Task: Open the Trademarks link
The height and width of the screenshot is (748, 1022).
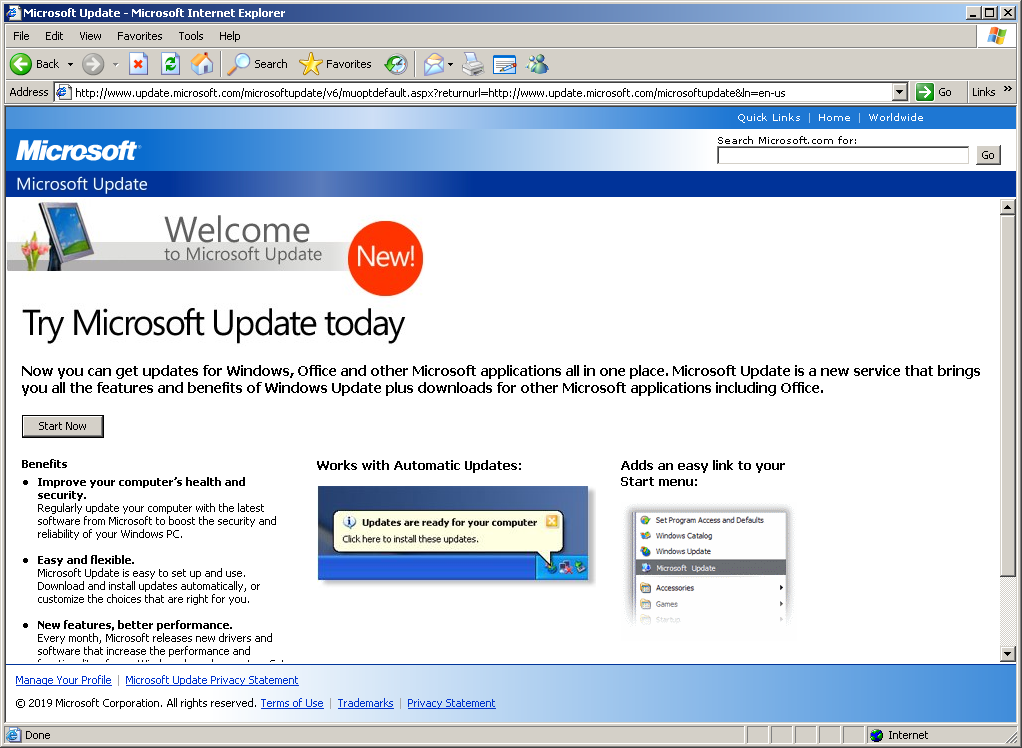Action: [x=365, y=703]
